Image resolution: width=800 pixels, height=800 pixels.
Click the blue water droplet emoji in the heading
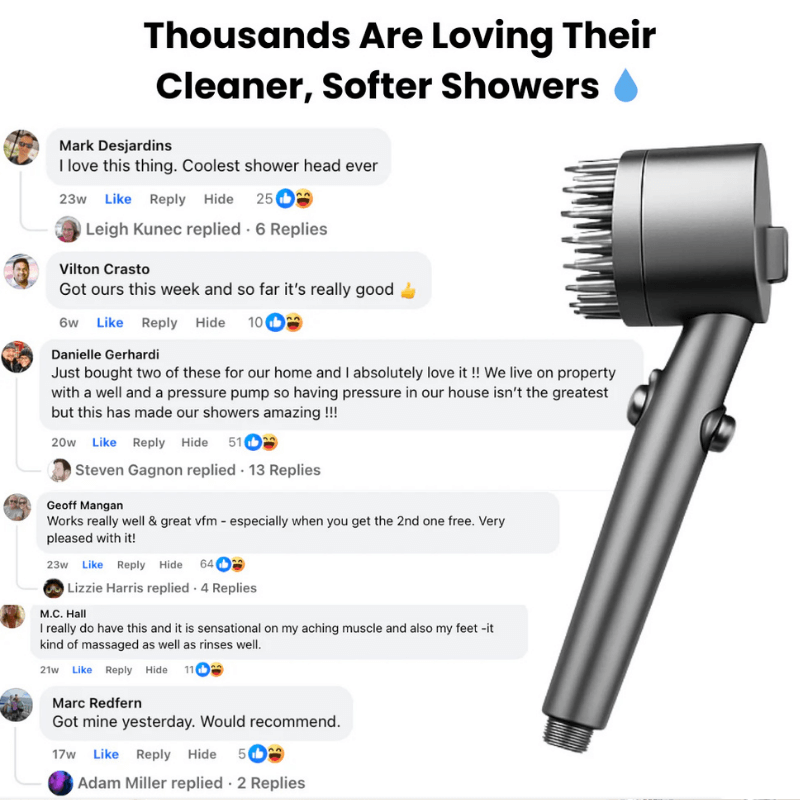(626, 85)
